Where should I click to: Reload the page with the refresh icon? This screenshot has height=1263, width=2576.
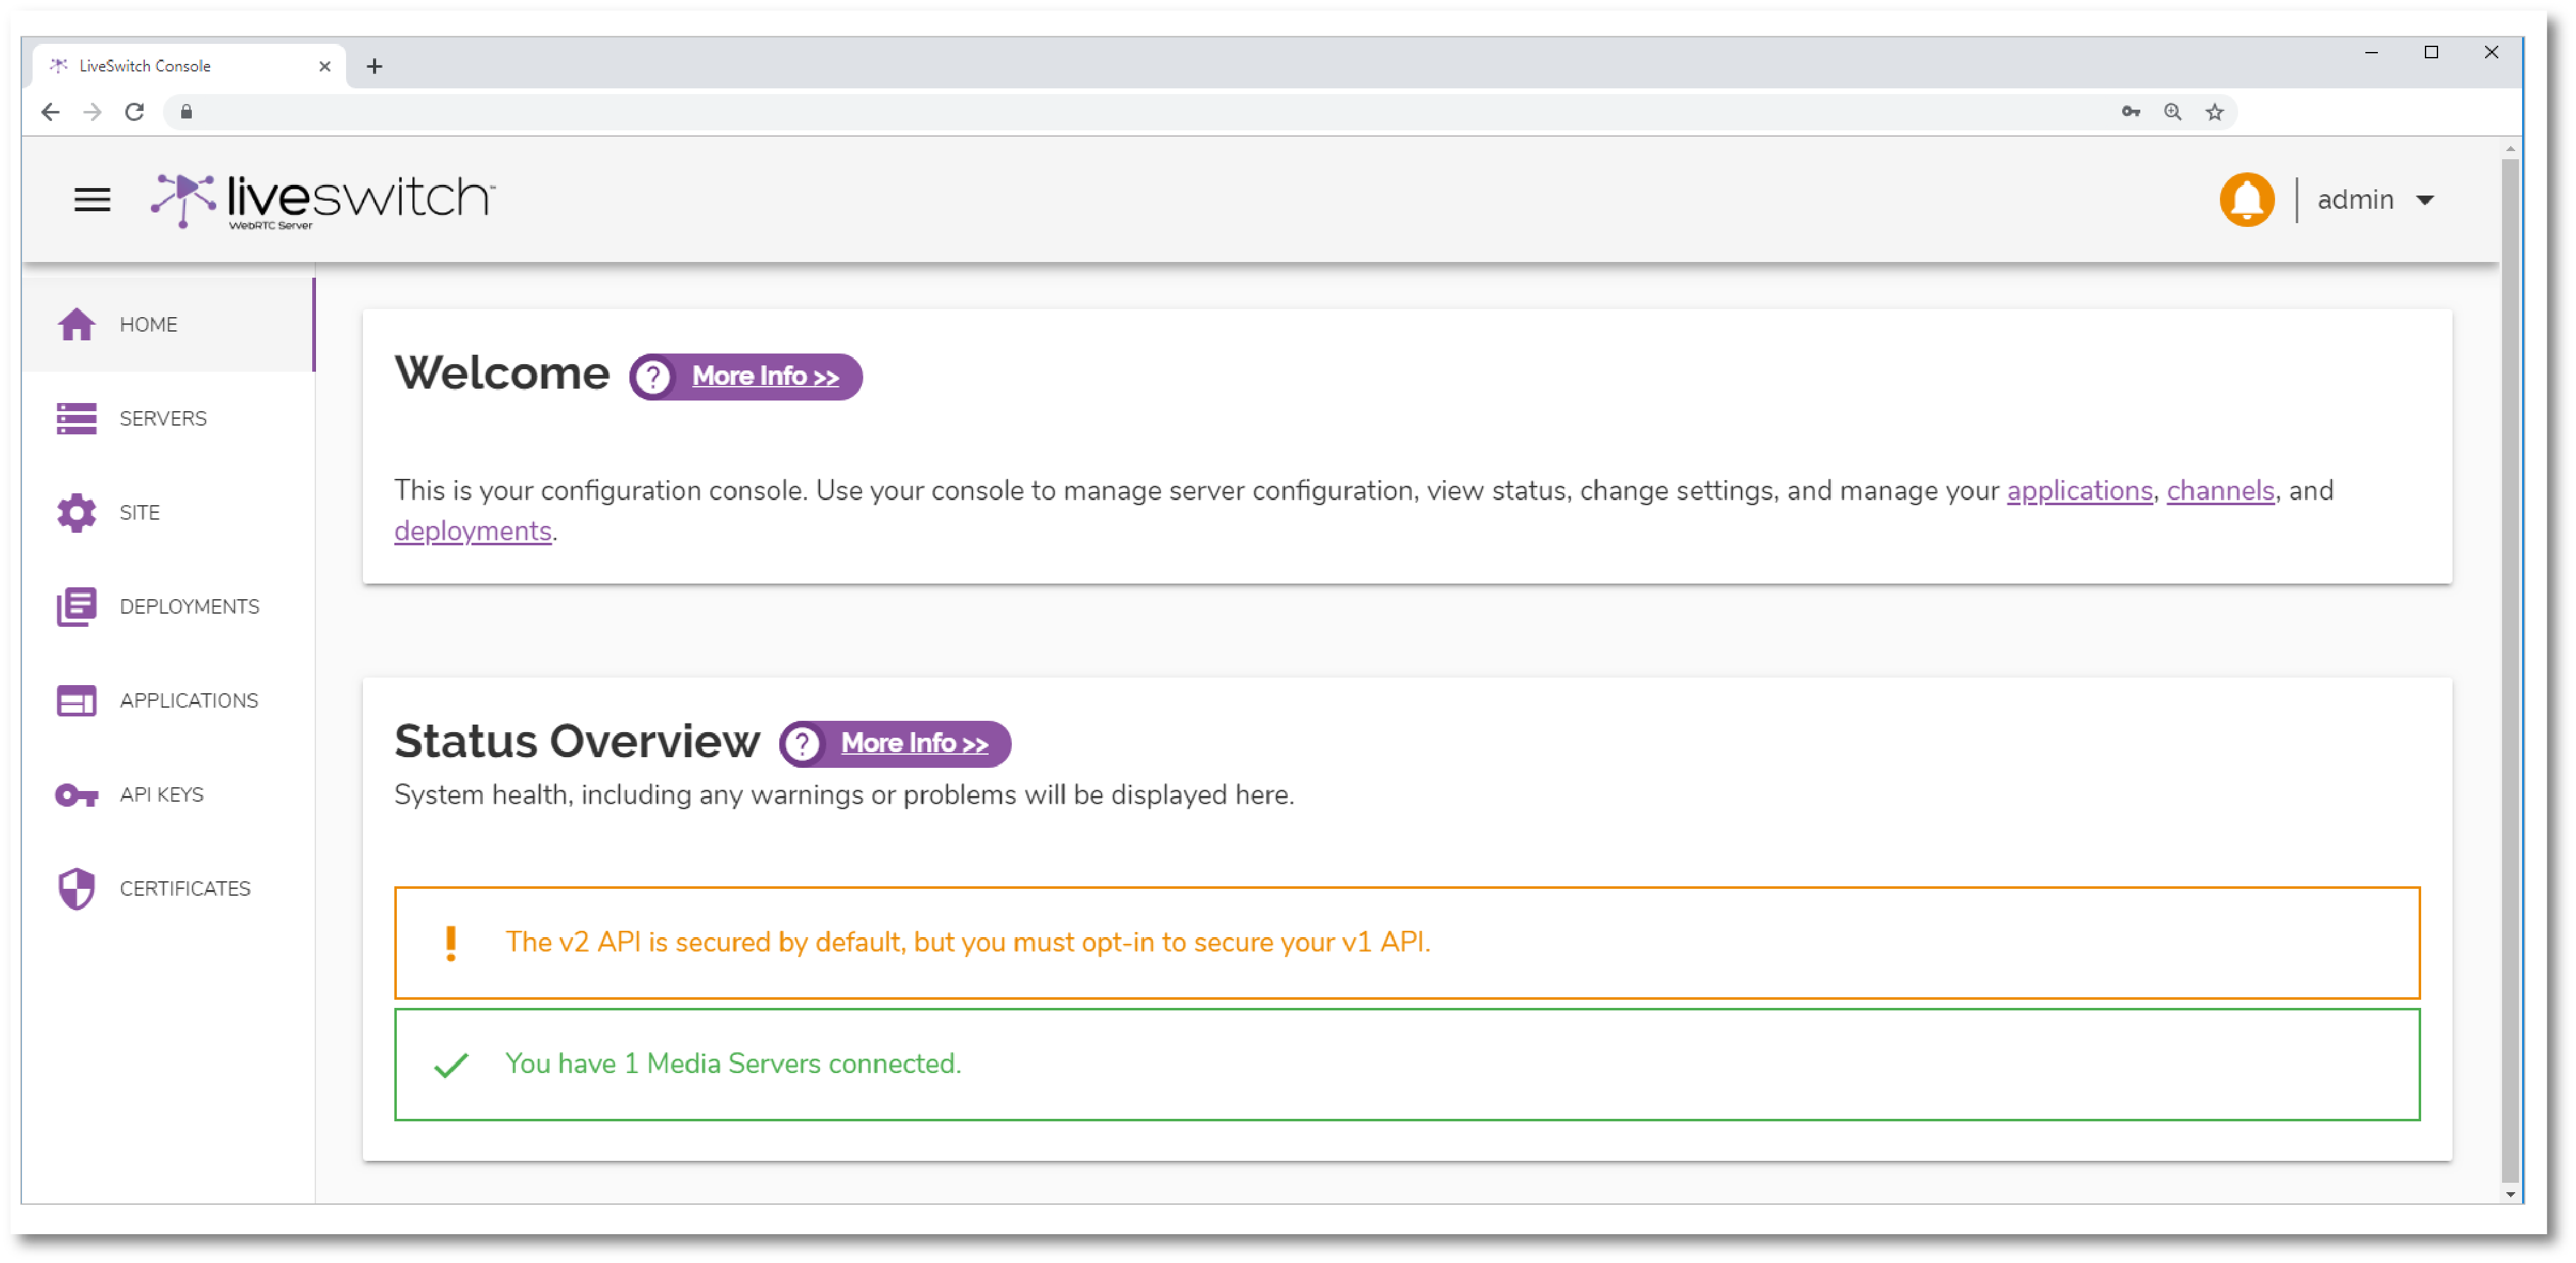pos(134,112)
